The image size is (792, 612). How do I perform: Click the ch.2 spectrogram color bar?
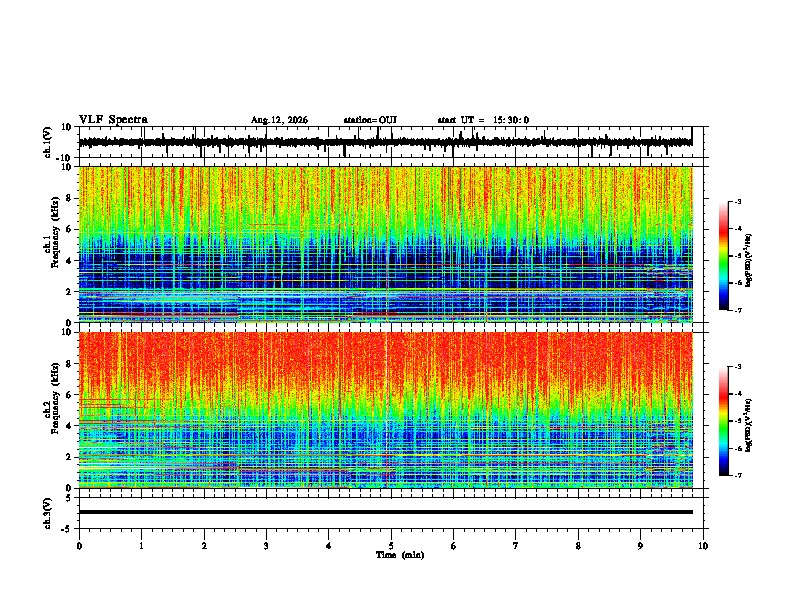[724, 421]
